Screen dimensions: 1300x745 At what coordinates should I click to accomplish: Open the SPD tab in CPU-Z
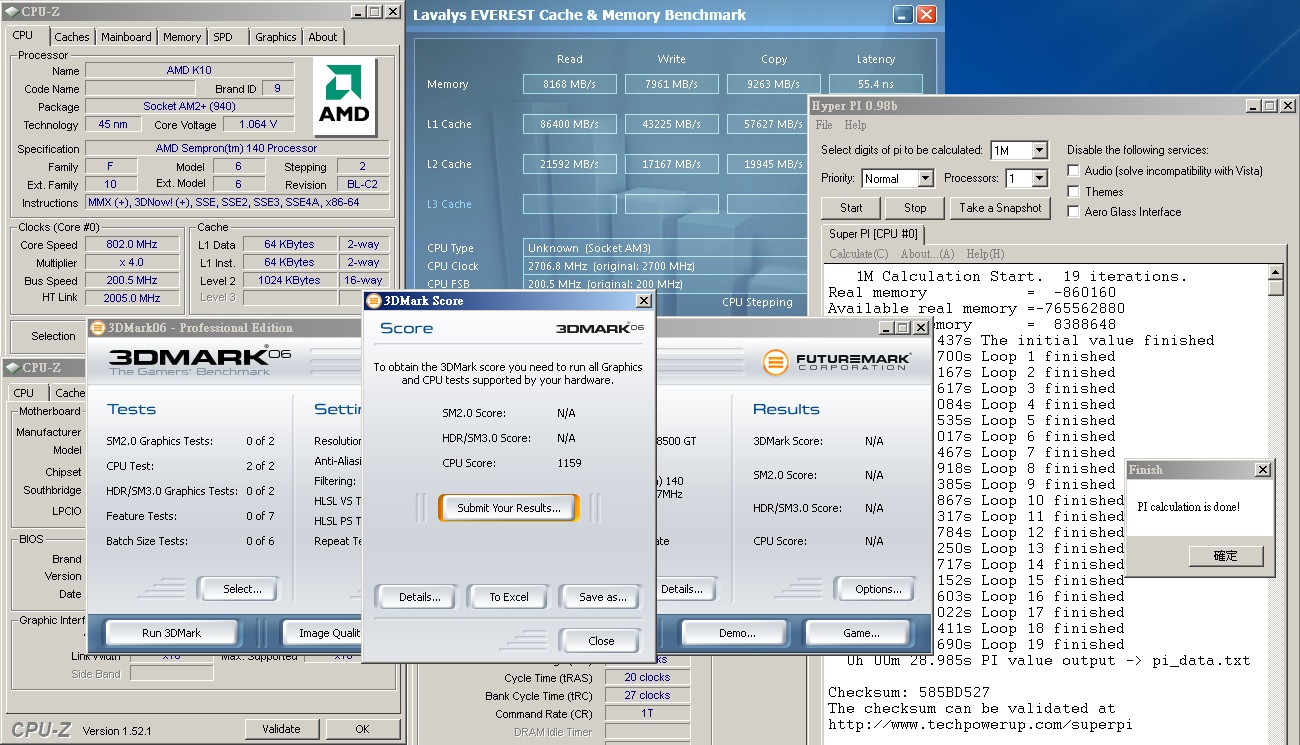(x=223, y=37)
